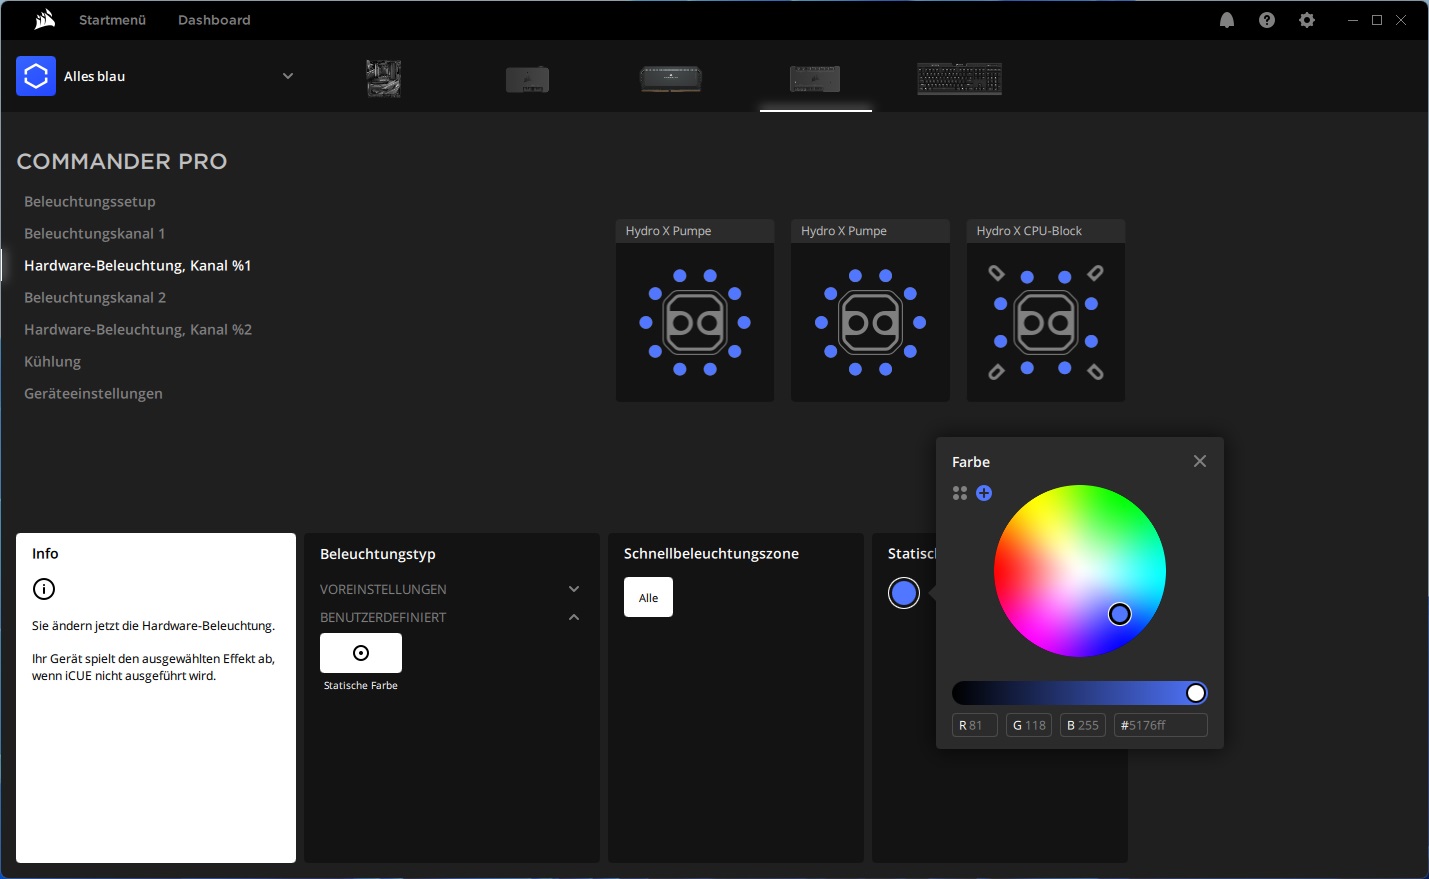The height and width of the screenshot is (879, 1429).
Task: Open Beleuchtungssetup in the sidebar
Action: (x=90, y=201)
